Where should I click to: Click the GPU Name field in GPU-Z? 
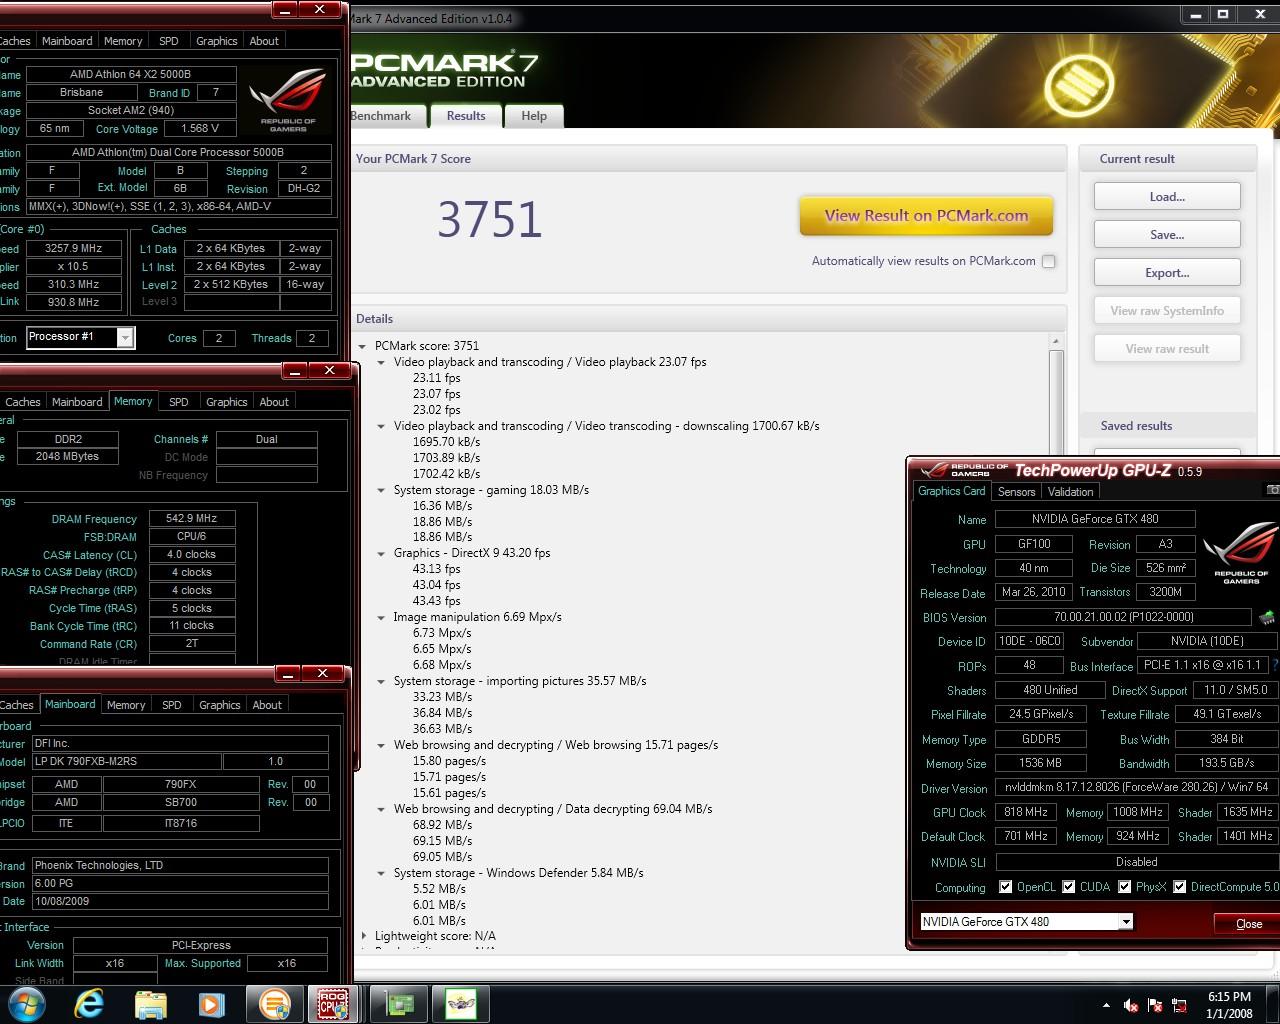[x=1095, y=519]
